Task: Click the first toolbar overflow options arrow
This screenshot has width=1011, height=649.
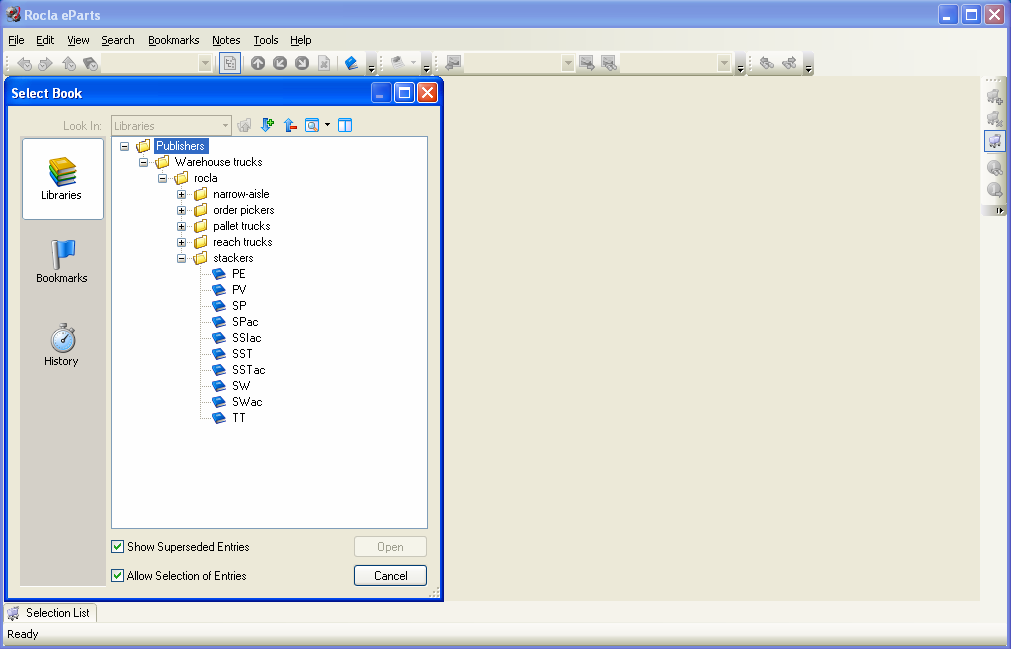Action: (371, 66)
